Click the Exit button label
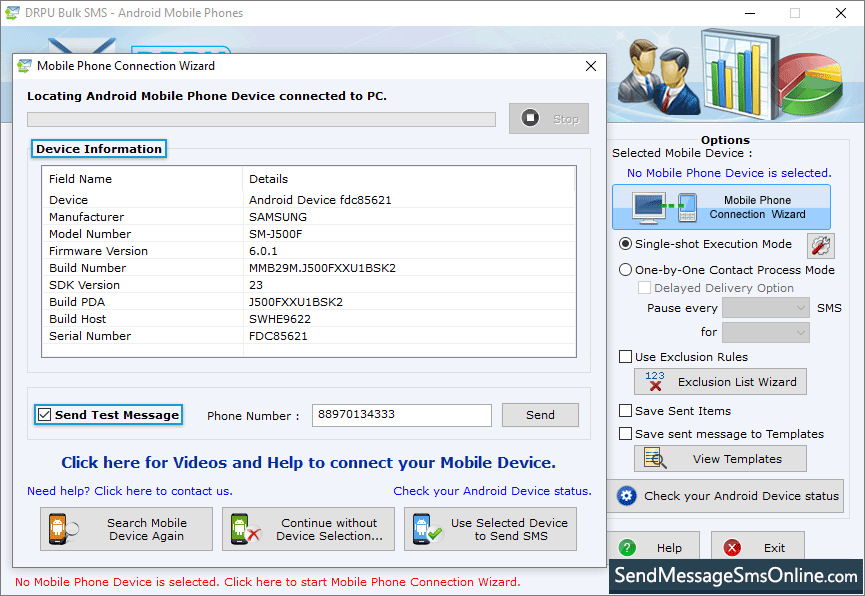The image size is (865, 596). 774,548
